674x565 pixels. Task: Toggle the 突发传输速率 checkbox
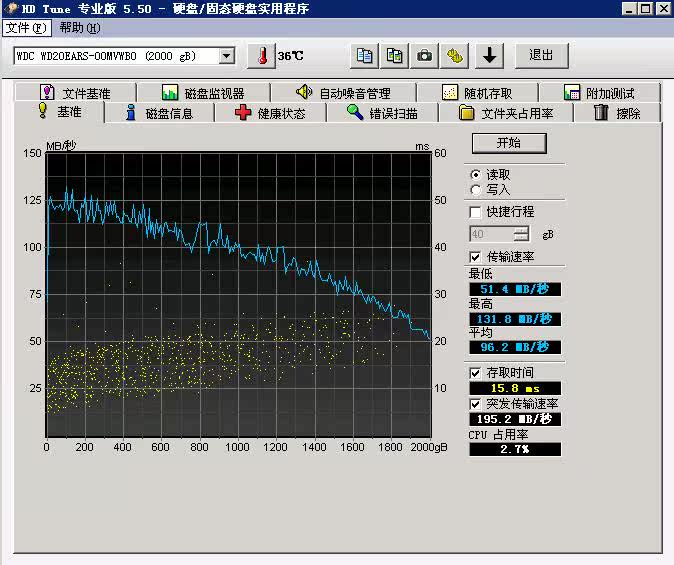pyautogui.click(x=475, y=403)
